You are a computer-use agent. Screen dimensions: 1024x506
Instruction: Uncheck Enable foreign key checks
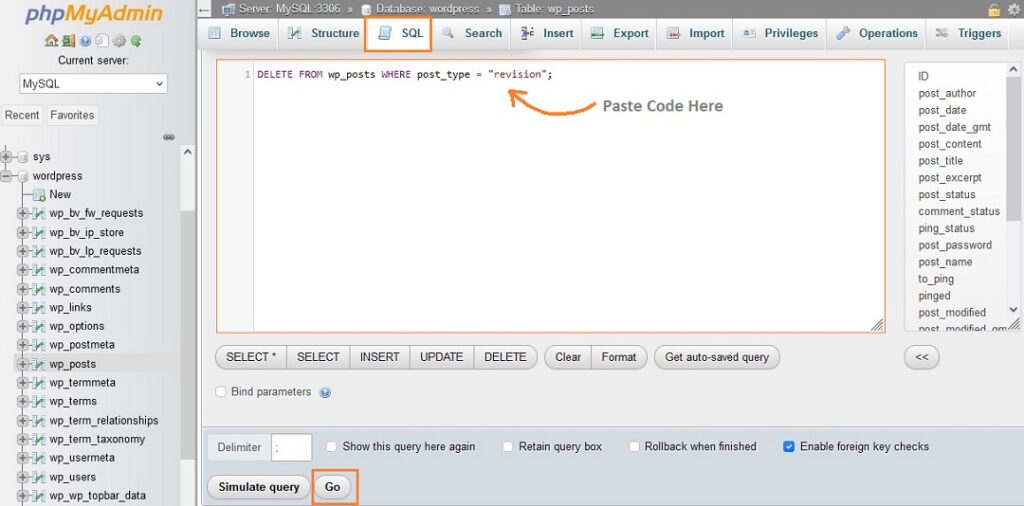pyautogui.click(x=789, y=447)
